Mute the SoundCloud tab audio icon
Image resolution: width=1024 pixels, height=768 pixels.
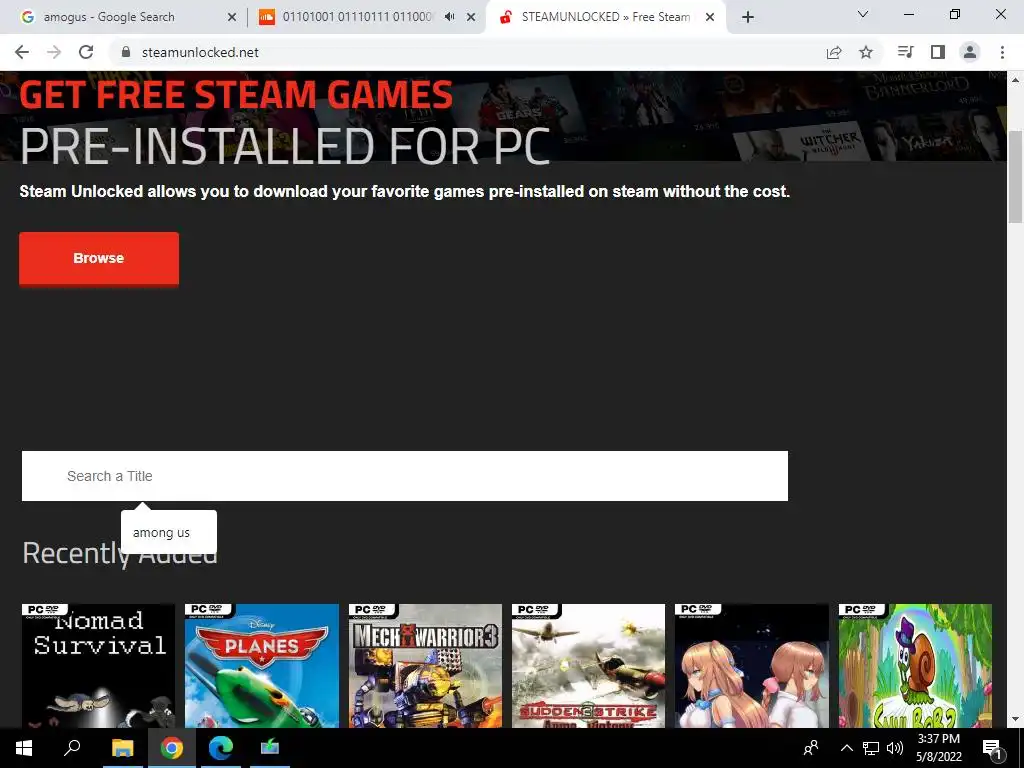(x=449, y=17)
